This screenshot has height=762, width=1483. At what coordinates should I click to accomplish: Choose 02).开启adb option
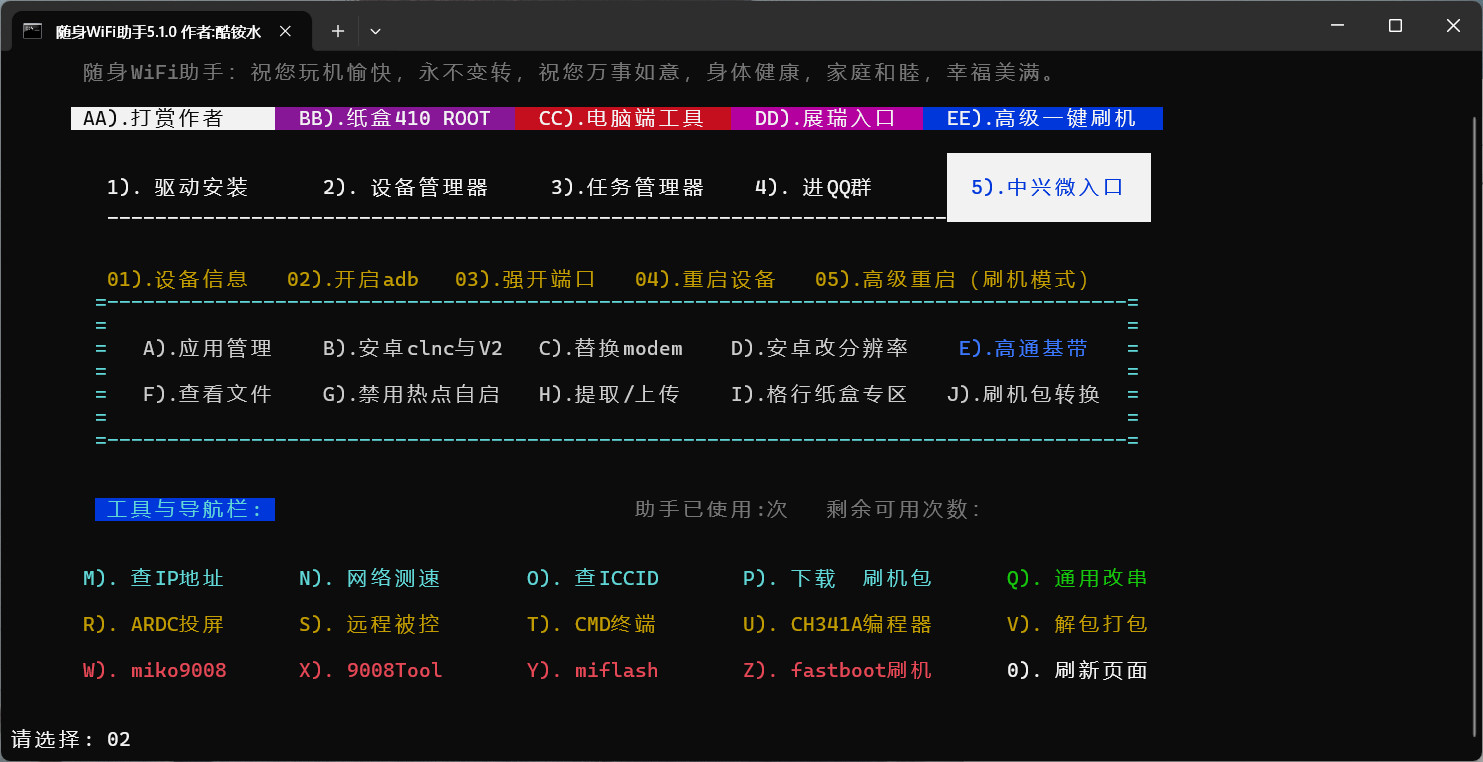352,280
